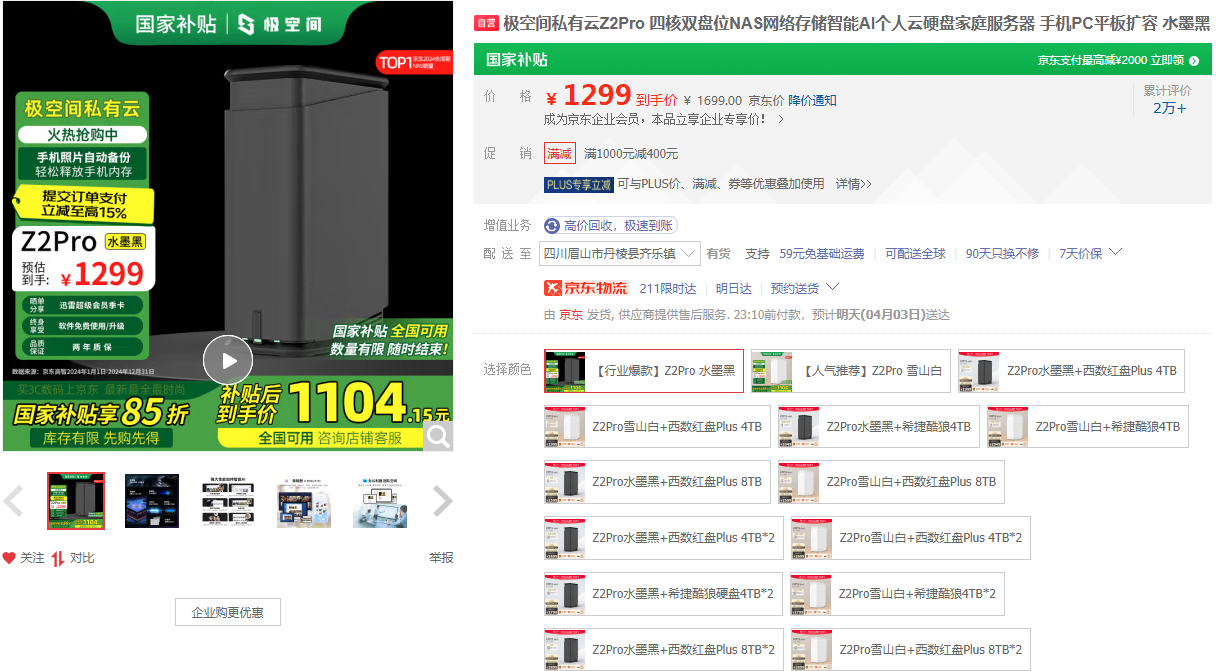Expand the chevron after 预约送货
Image resolution: width=1216 pixels, height=671 pixels.
tap(832, 288)
